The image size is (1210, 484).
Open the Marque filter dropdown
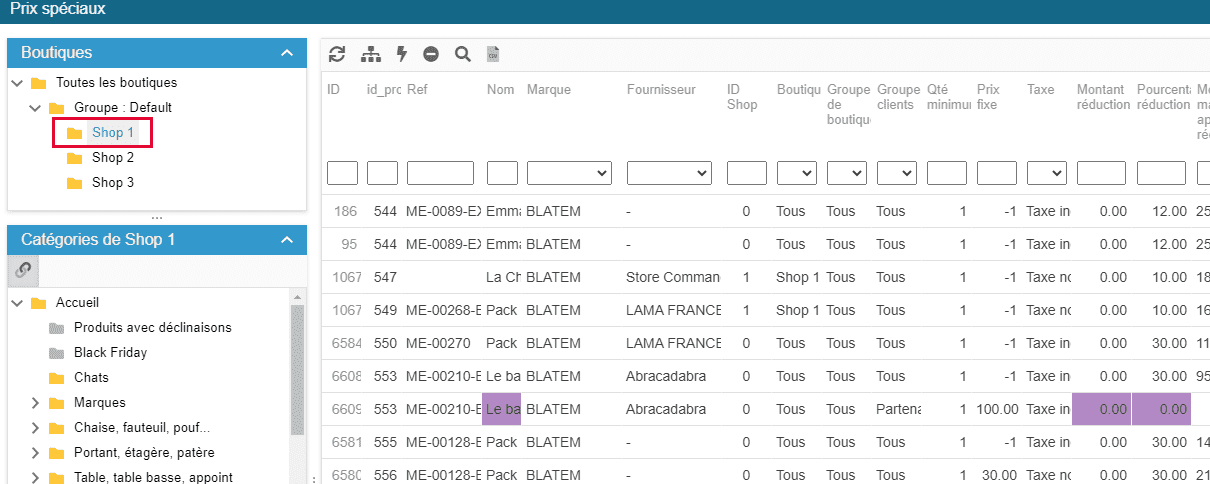569,173
